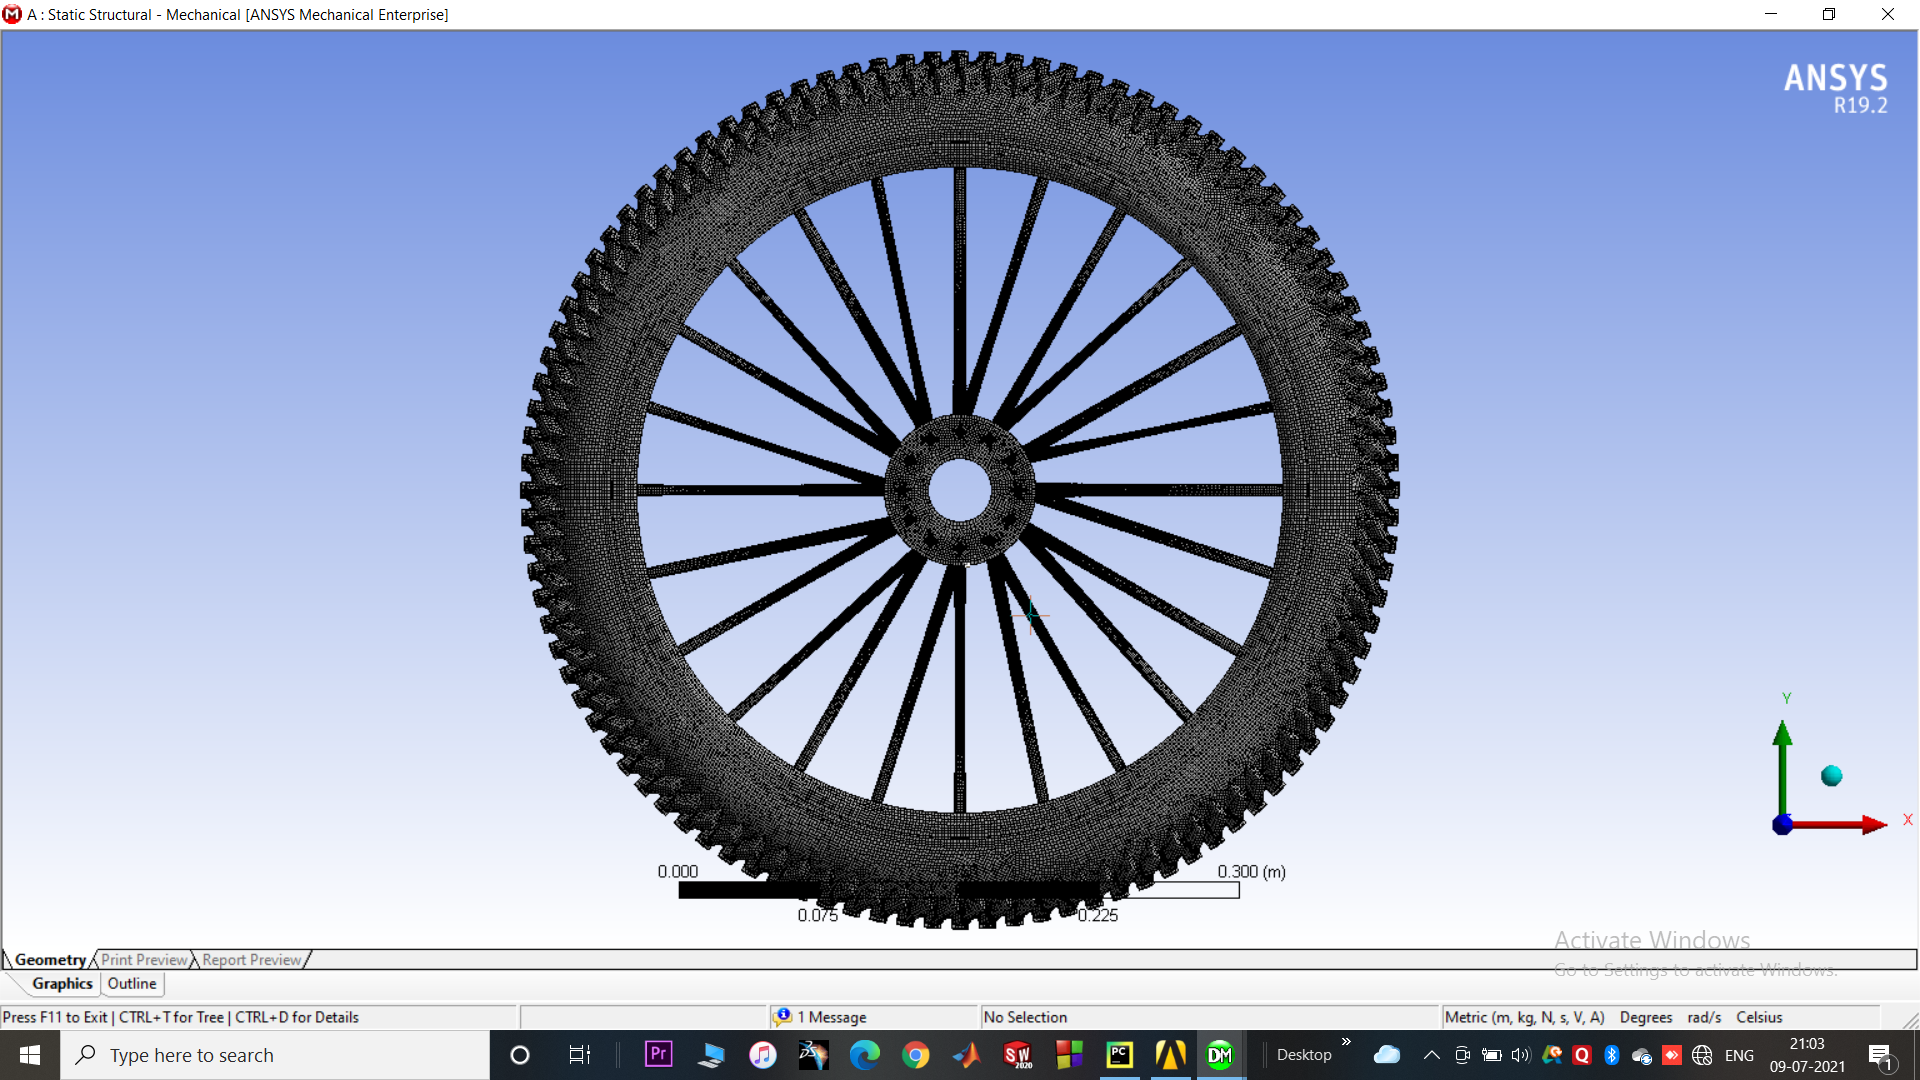Launch Adobe Premiere Pro from taskbar

coord(659,1054)
